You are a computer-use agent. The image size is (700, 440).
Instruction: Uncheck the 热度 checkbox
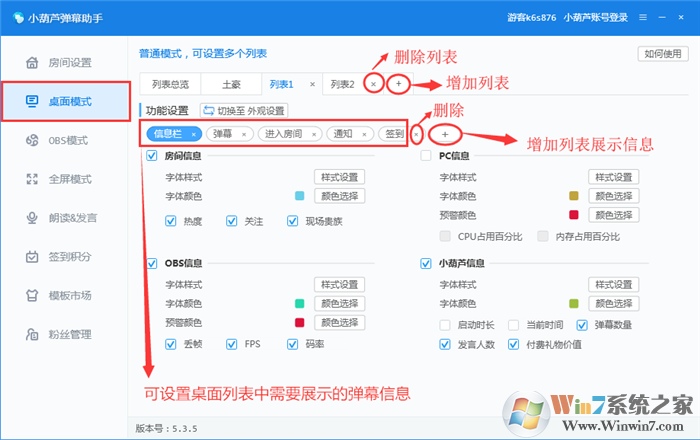pyautogui.click(x=171, y=221)
